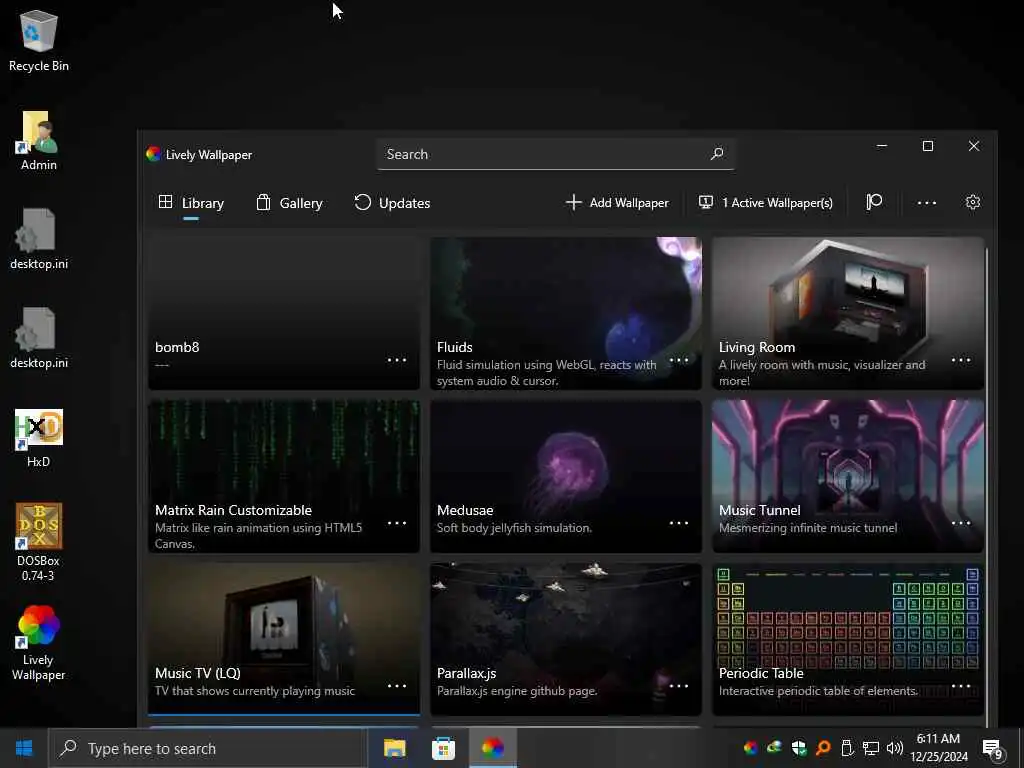
Task: Select the HxD desktop shortcut
Action: coord(39,438)
